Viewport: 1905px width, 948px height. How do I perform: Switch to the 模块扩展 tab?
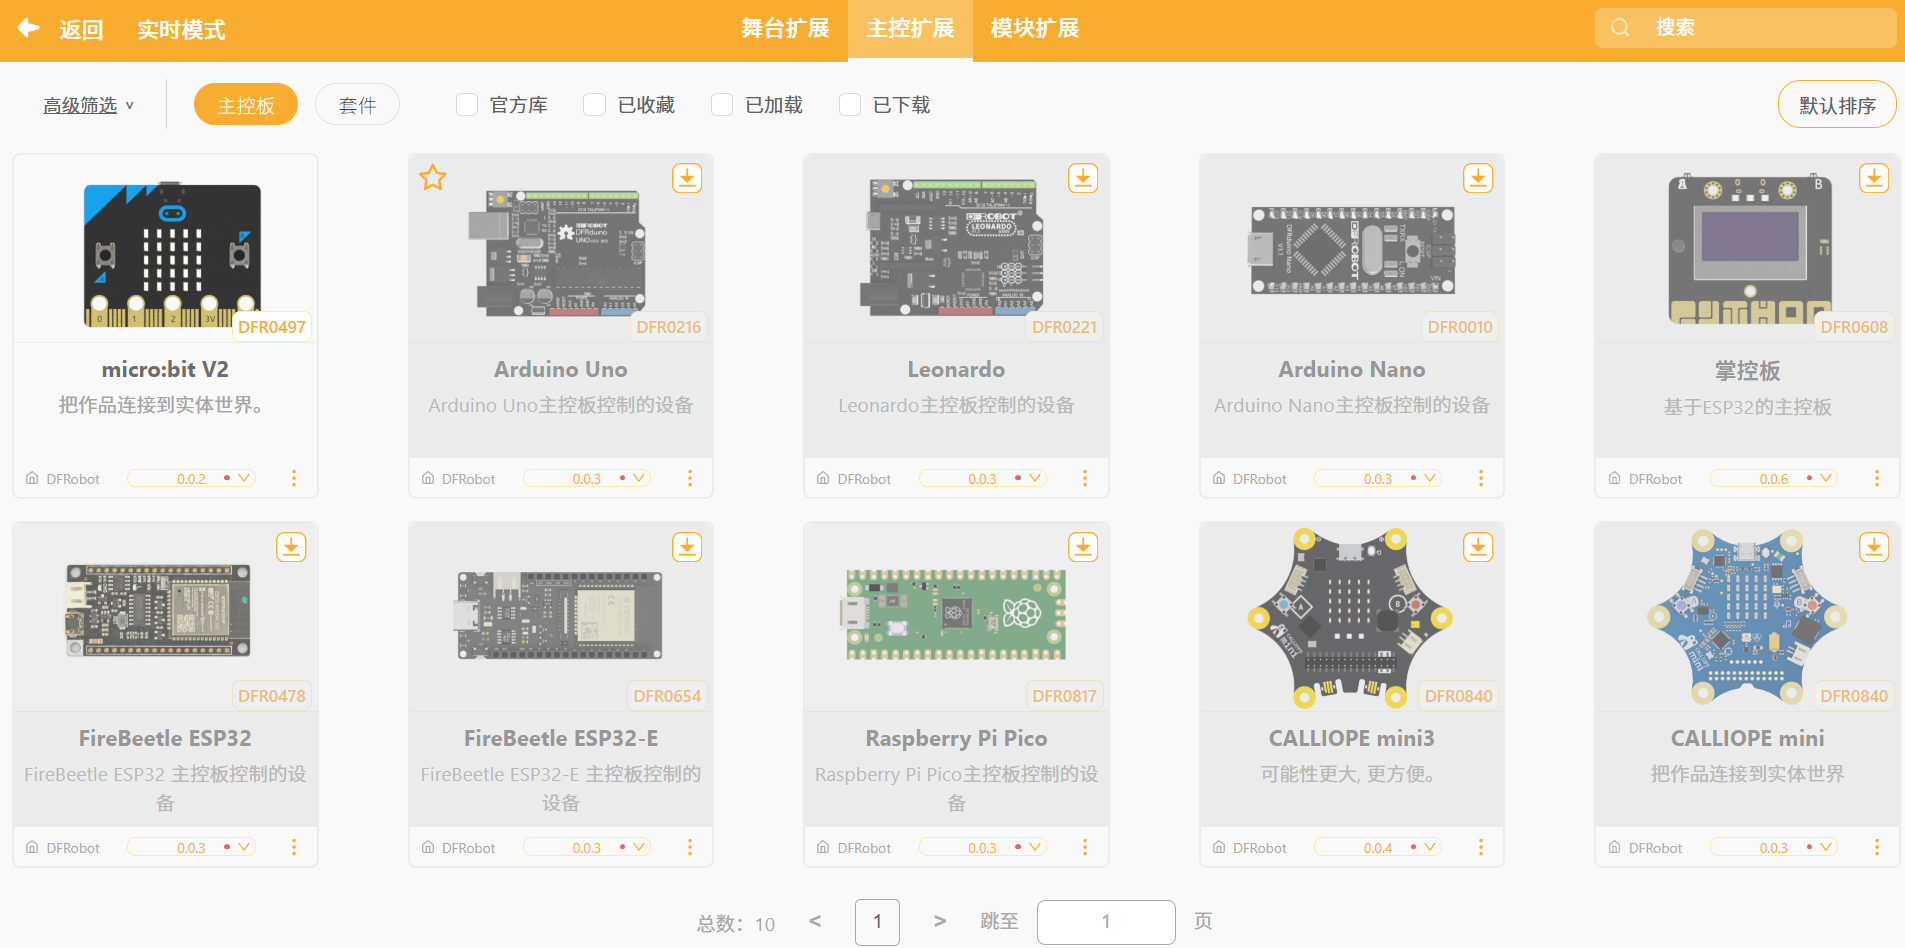[1035, 29]
